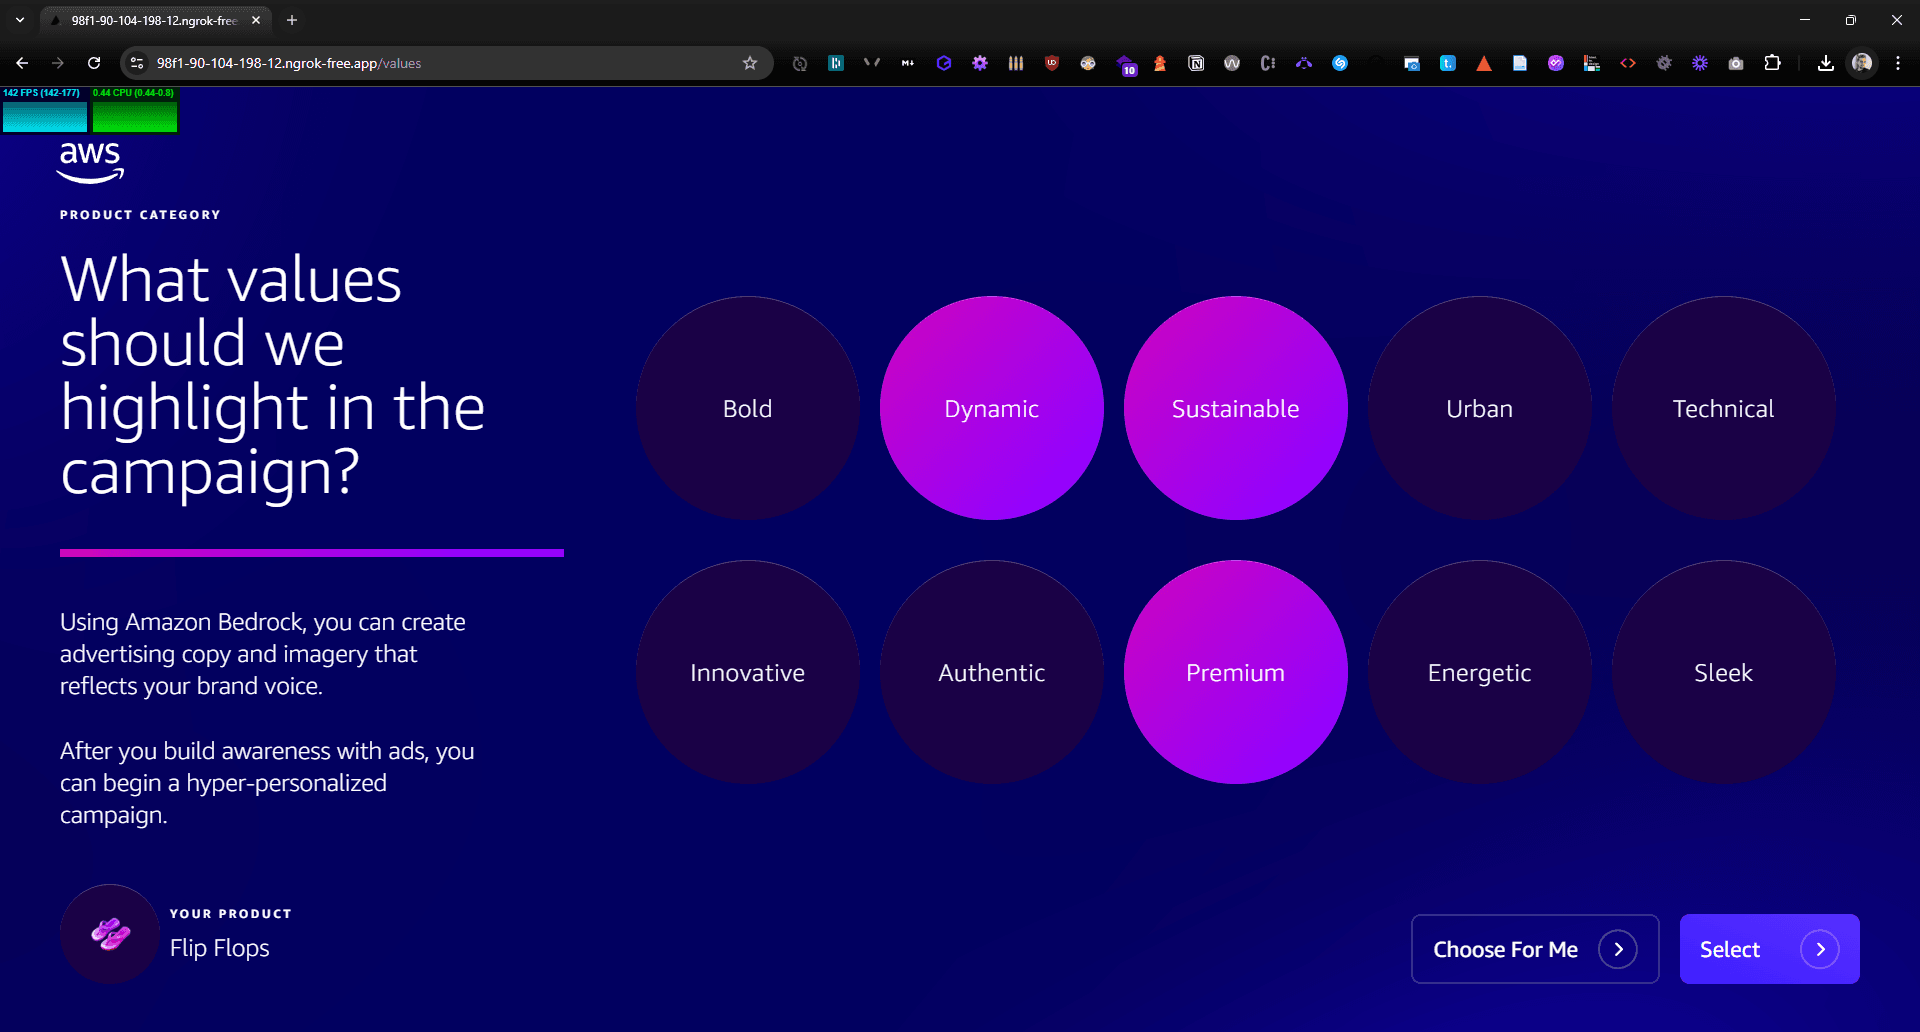Open a new browser tab
The width and height of the screenshot is (1920, 1032).
292,20
